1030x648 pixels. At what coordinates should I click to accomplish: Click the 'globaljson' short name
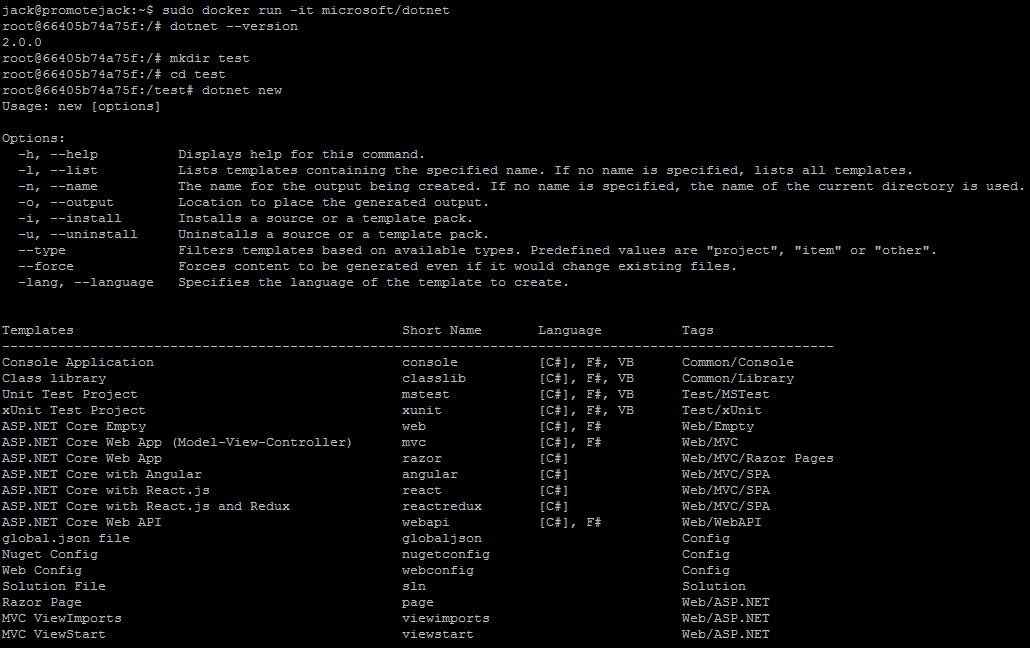[442, 538]
